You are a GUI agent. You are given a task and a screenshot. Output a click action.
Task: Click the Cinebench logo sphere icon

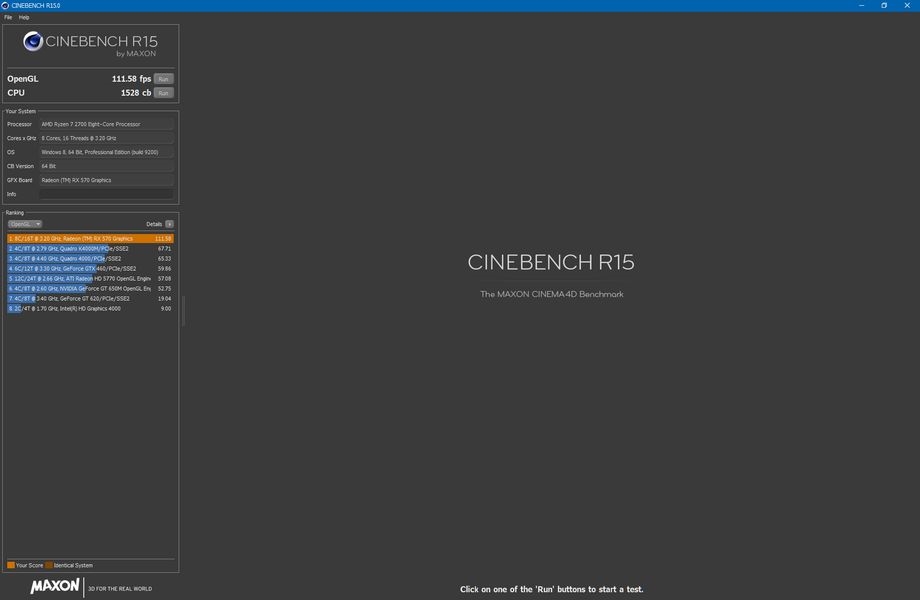point(32,43)
